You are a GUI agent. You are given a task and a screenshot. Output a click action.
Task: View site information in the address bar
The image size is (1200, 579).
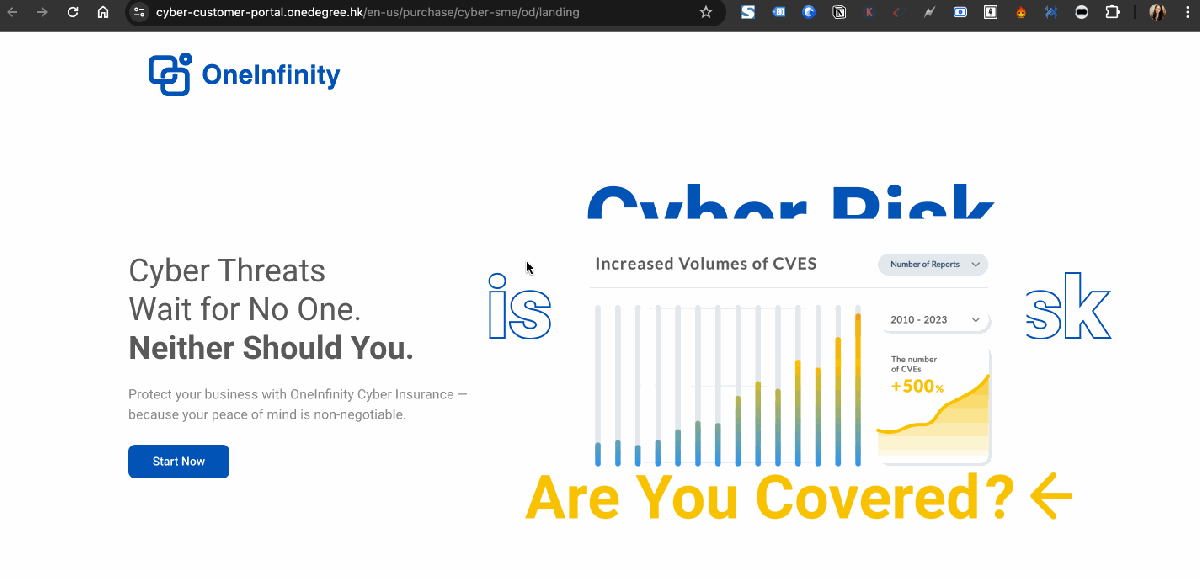[138, 13]
